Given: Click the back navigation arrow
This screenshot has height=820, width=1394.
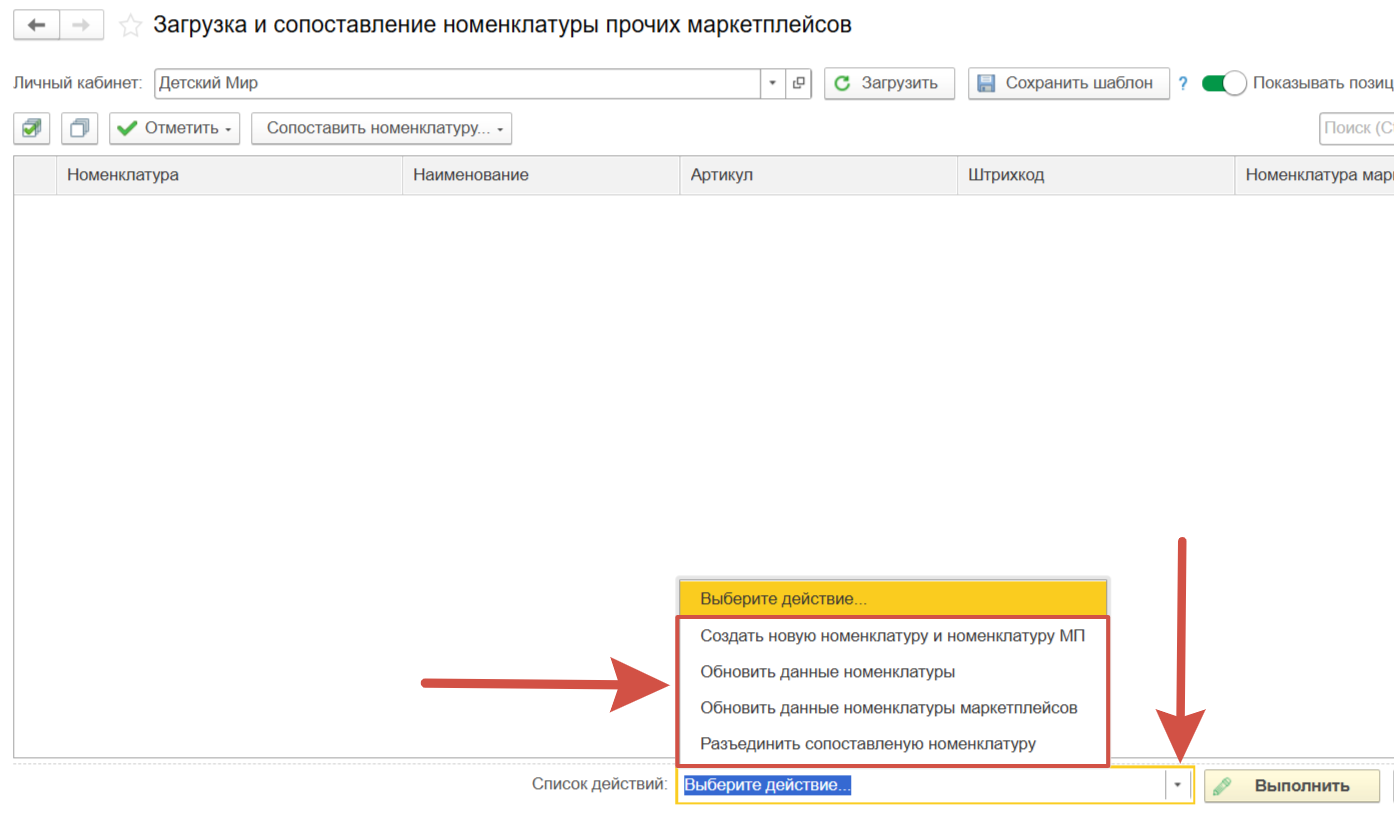Looking at the screenshot, I should [x=37, y=25].
